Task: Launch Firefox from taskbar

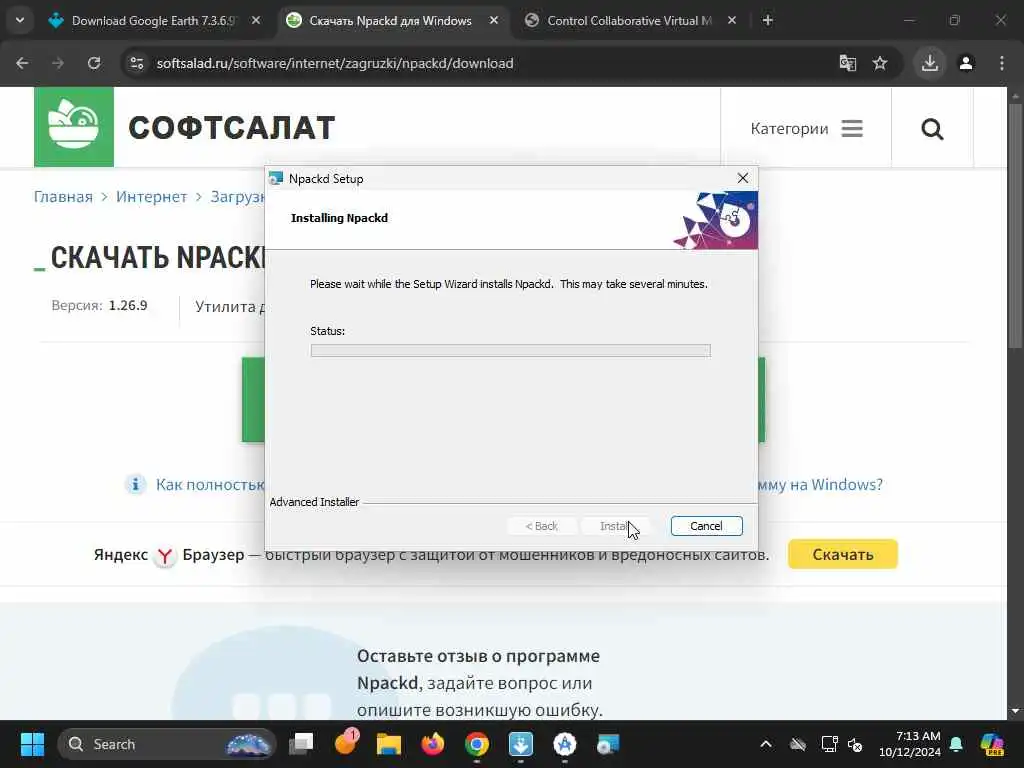Action: pos(432,744)
